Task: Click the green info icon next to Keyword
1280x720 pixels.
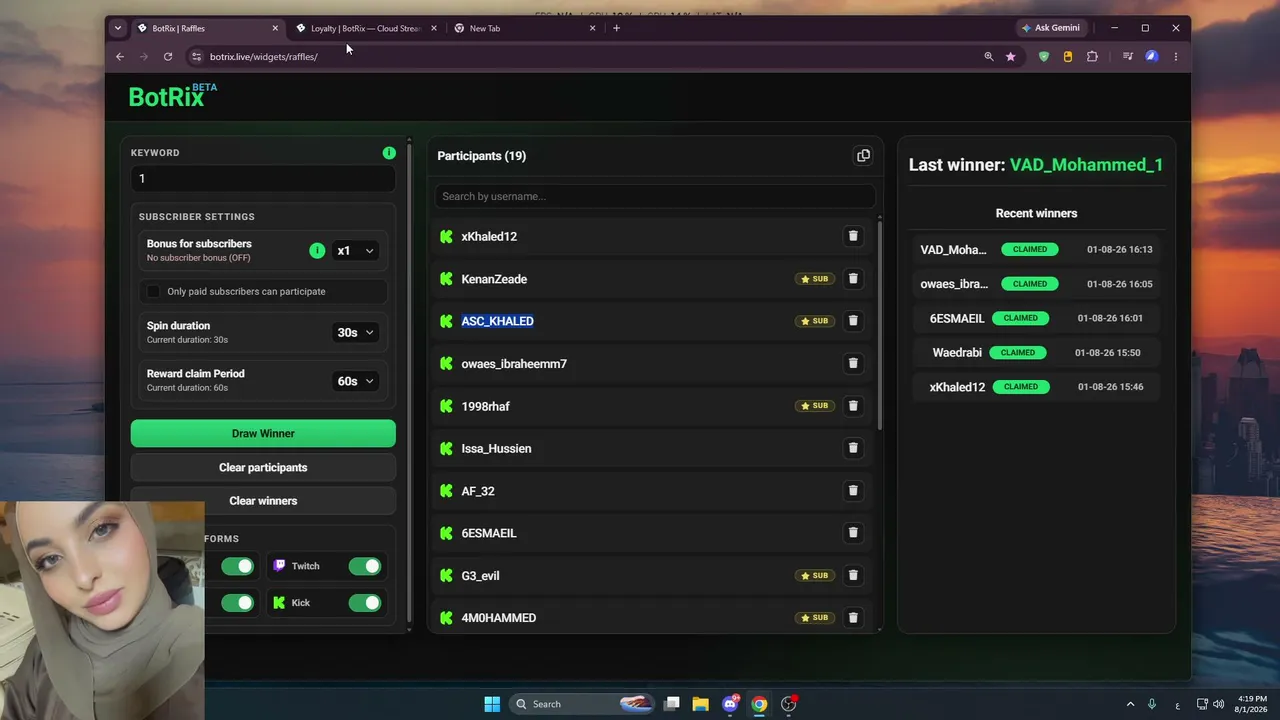Action: [x=389, y=153]
